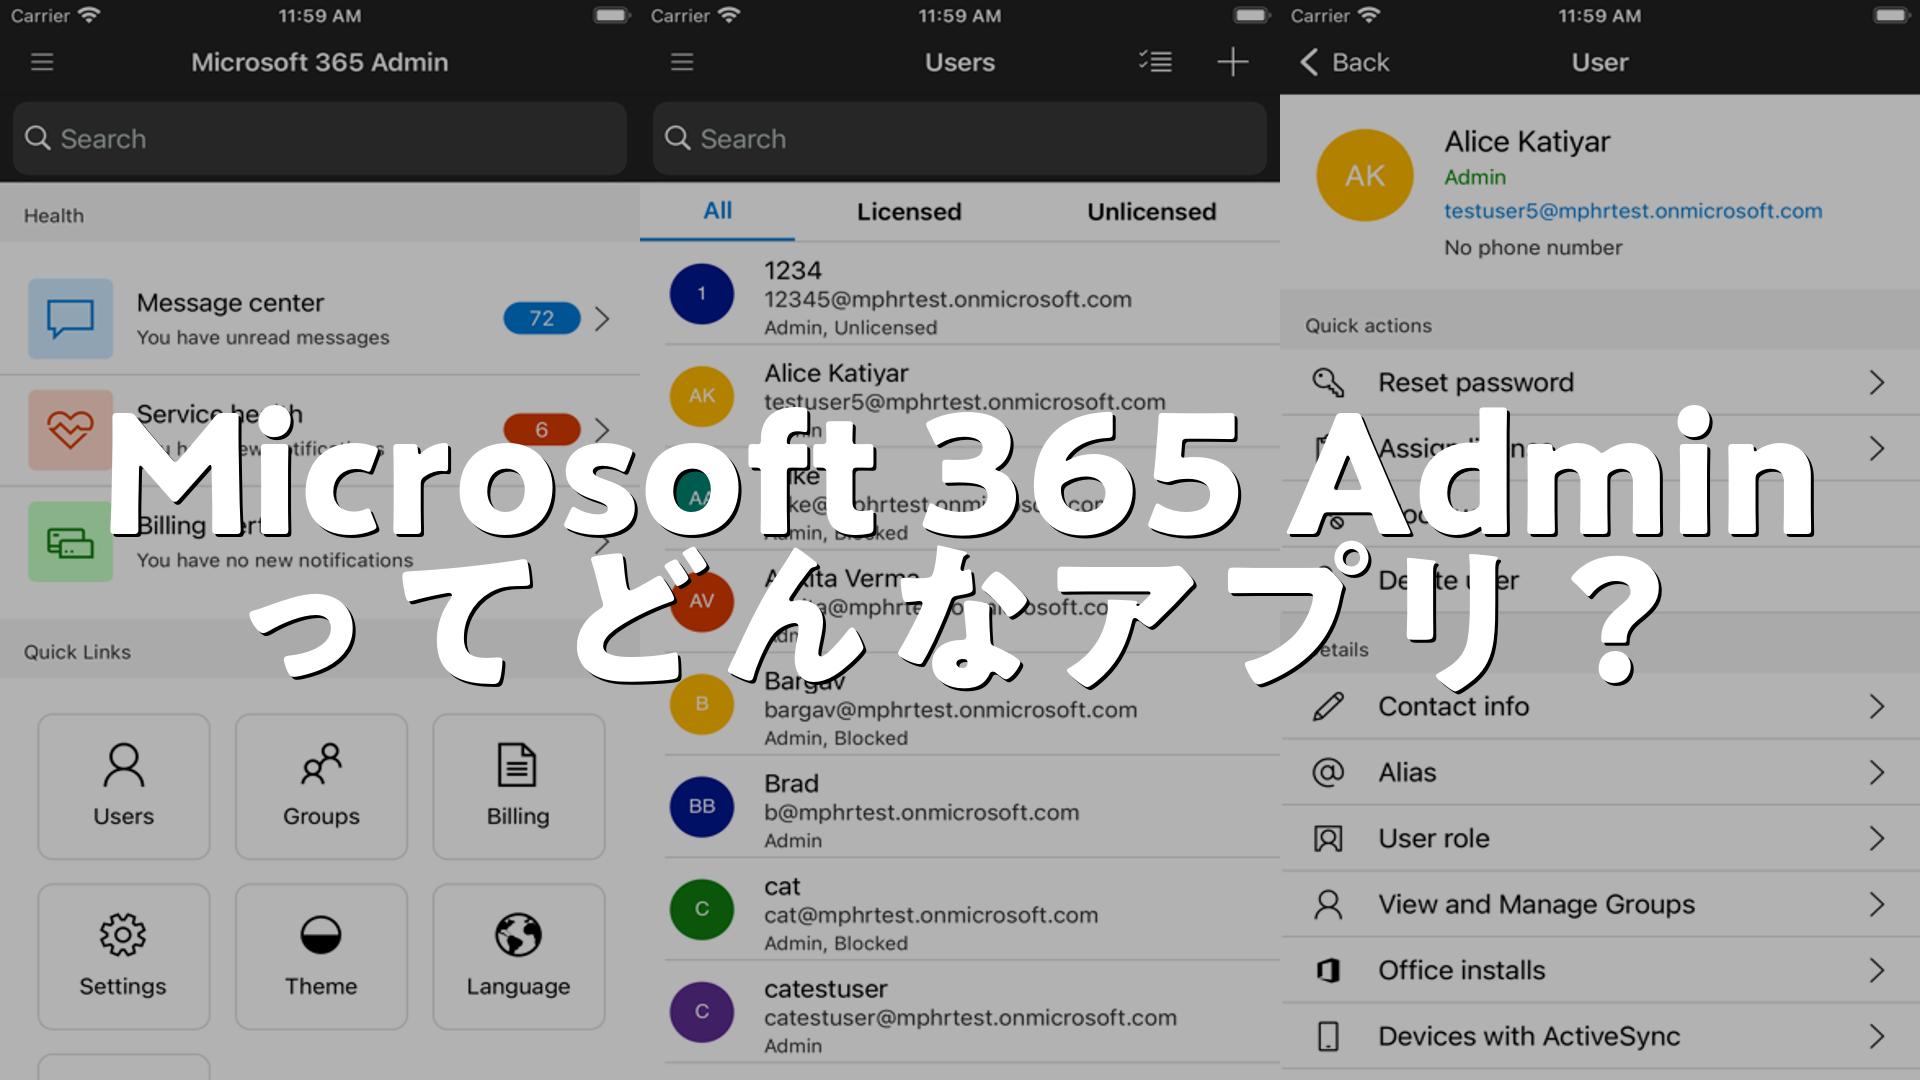This screenshot has height=1080, width=1920.
Task: Expand Service health row chevron
Action: 602,430
